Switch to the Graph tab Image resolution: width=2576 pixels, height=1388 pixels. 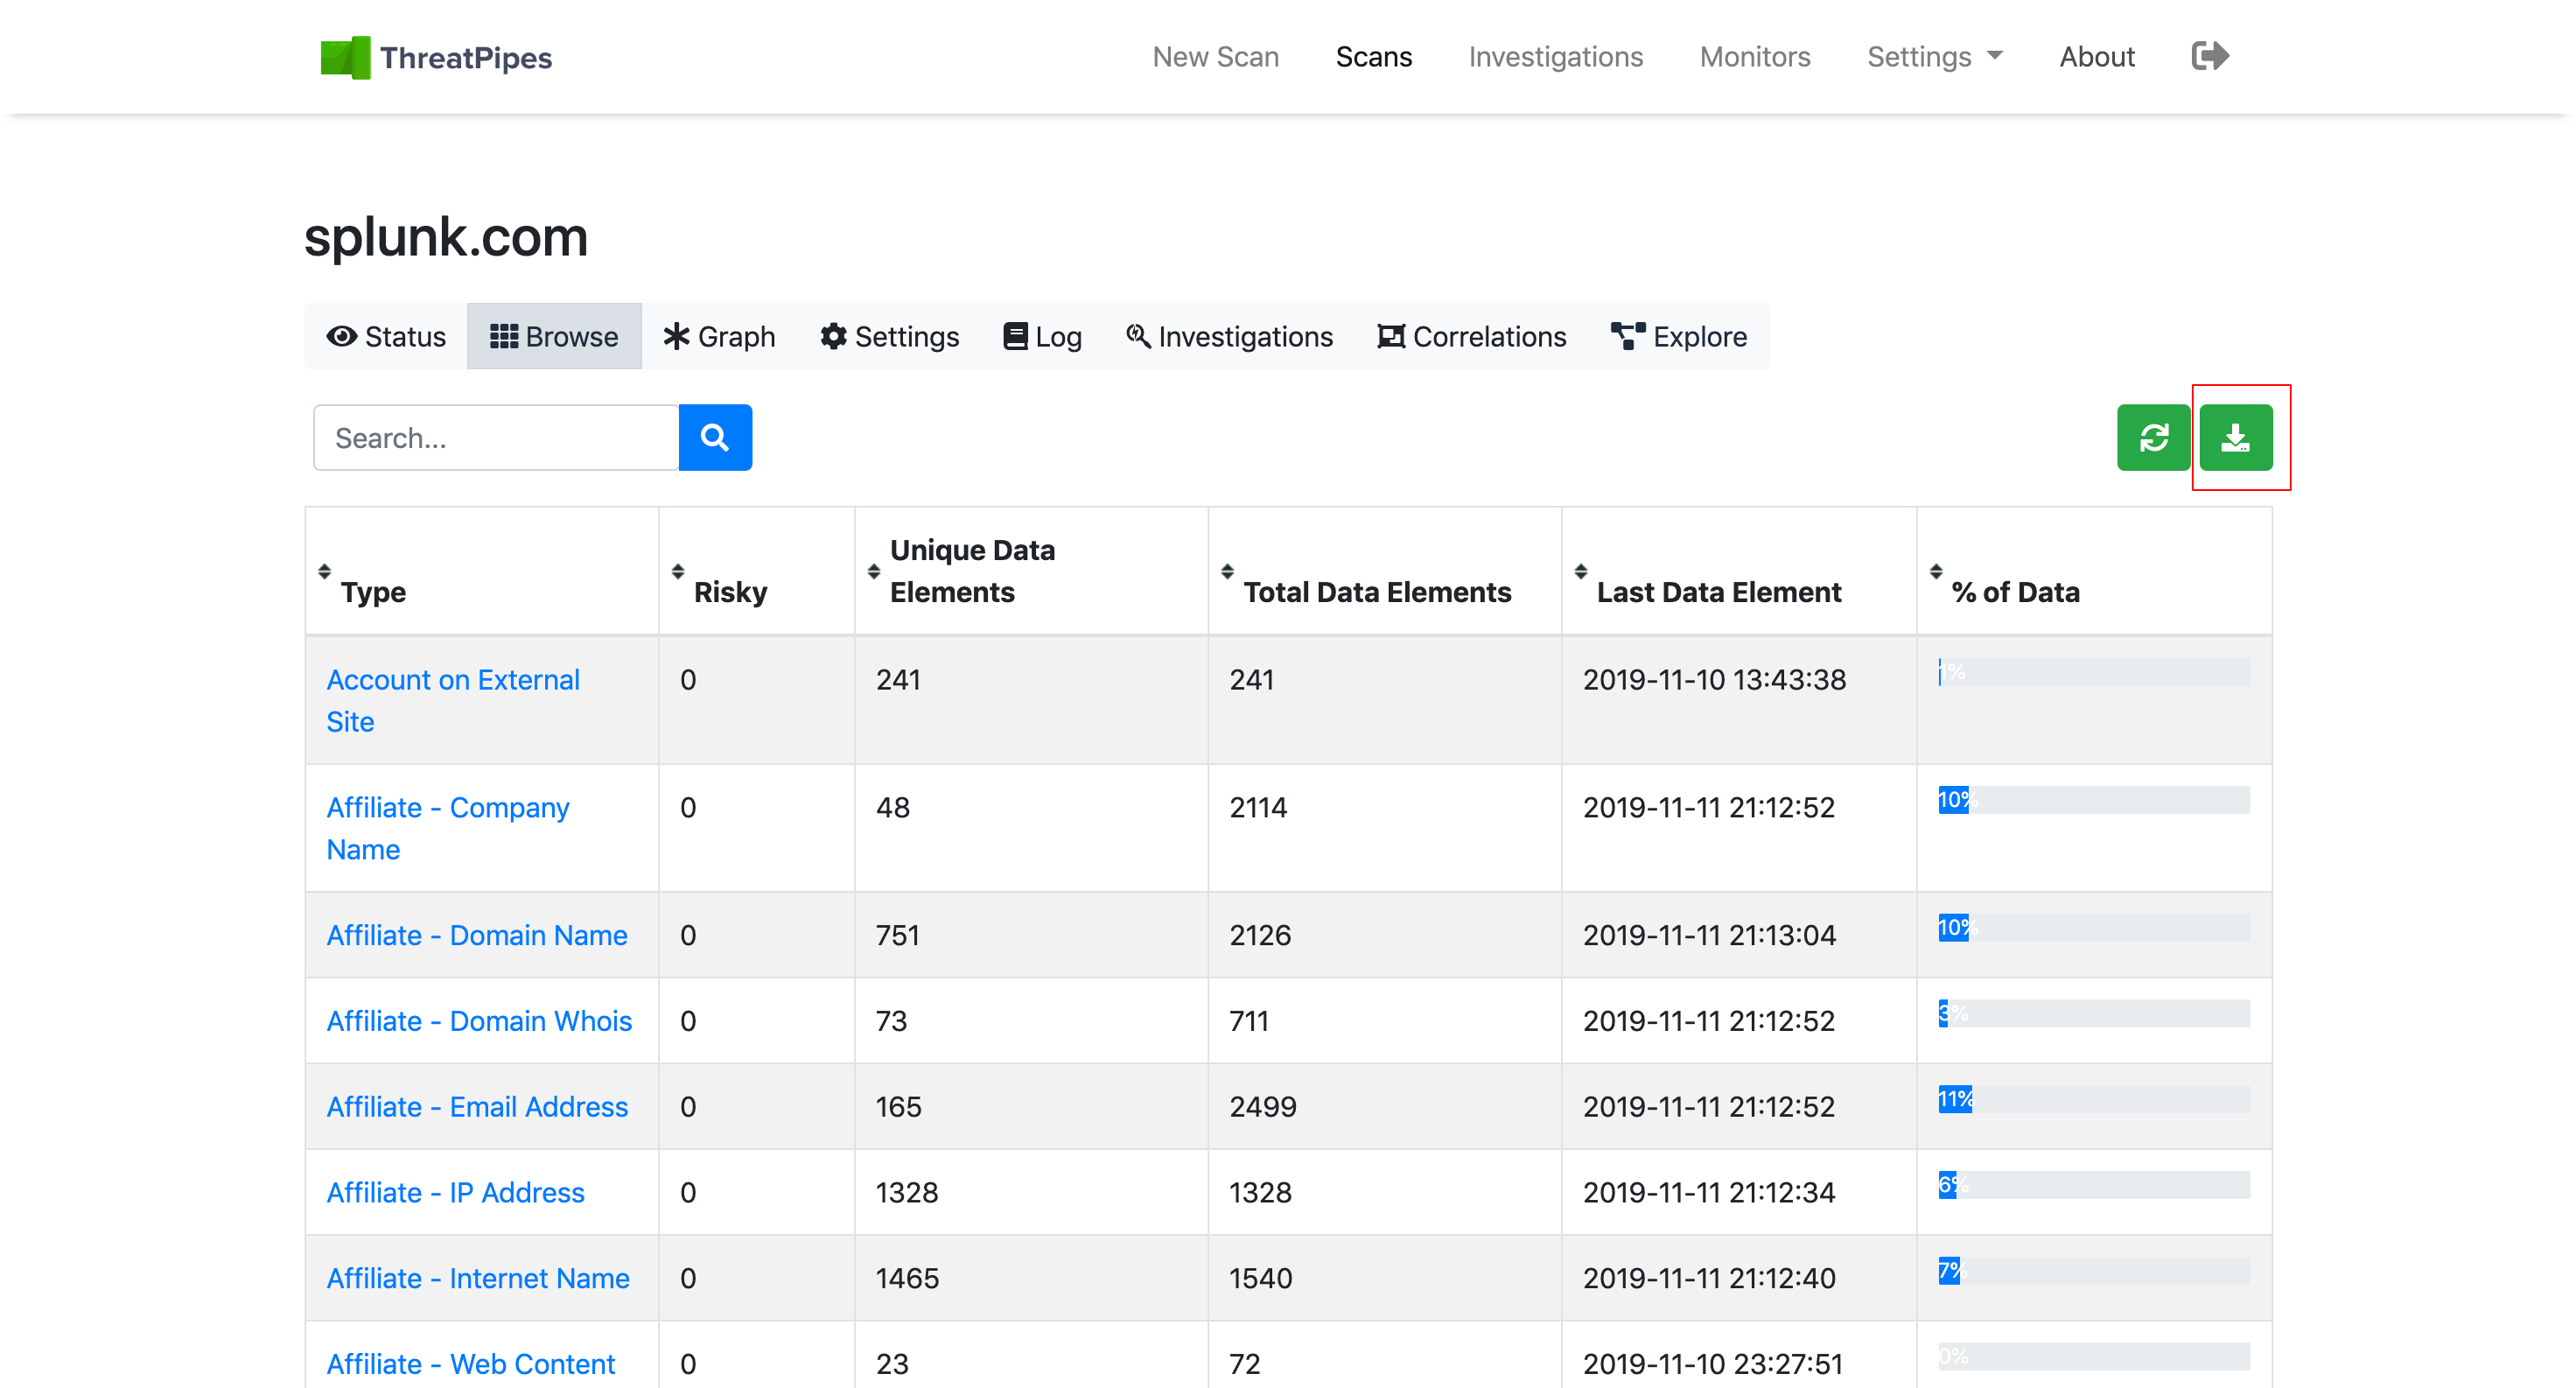[x=719, y=336]
